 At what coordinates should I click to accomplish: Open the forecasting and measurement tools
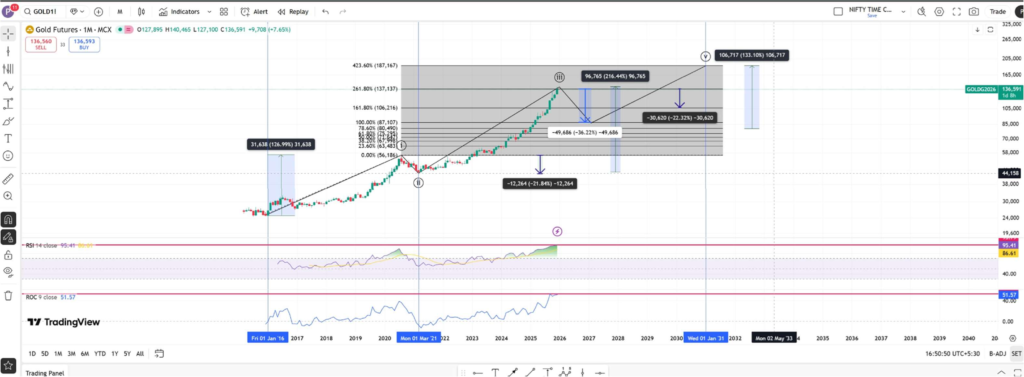pos(8,103)
